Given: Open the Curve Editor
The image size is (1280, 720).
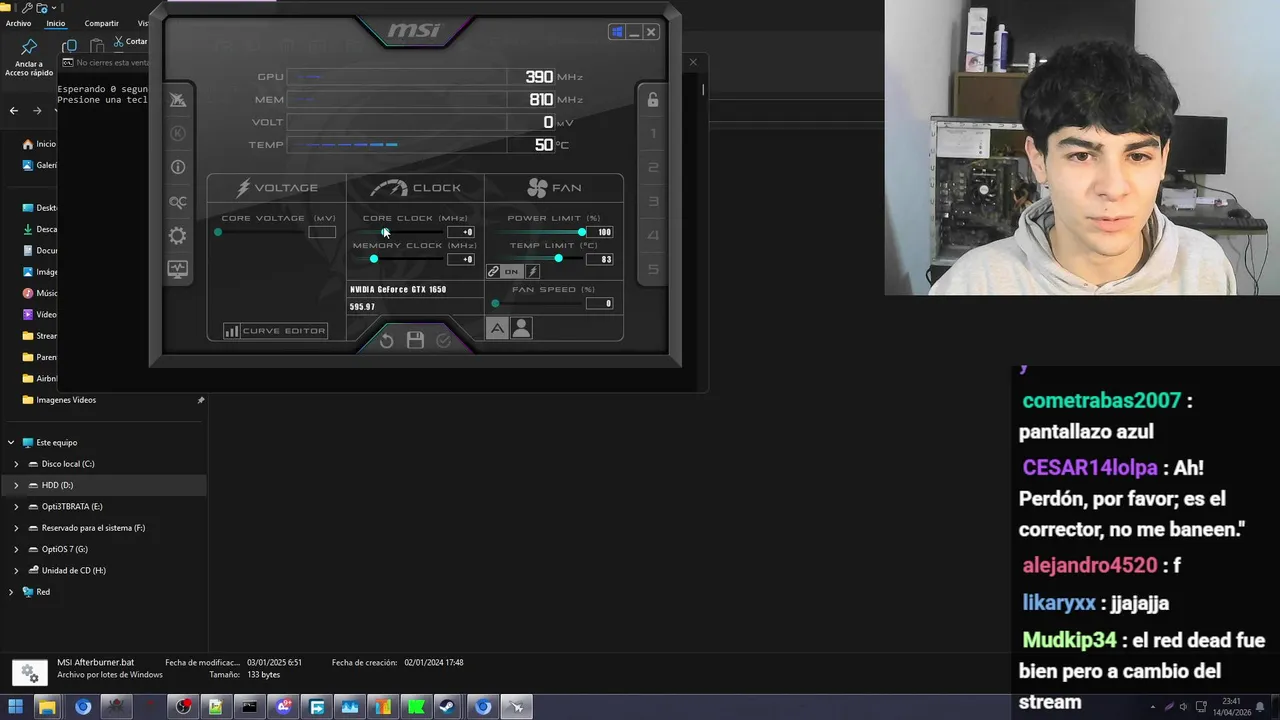Looking at the screenshot, I should (x=276, y=331).
